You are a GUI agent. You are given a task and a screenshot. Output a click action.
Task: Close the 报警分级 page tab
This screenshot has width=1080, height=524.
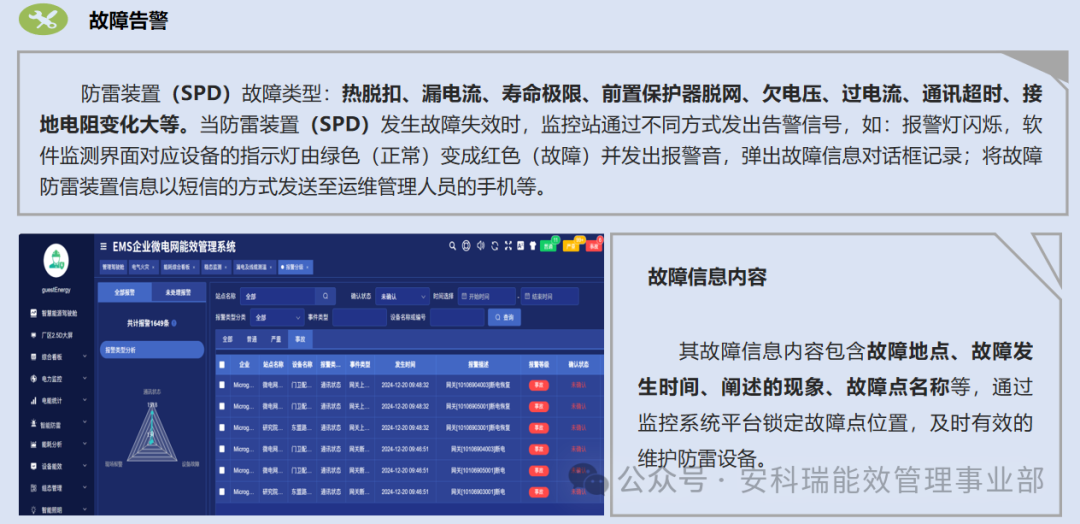click(x=309, y=266)
